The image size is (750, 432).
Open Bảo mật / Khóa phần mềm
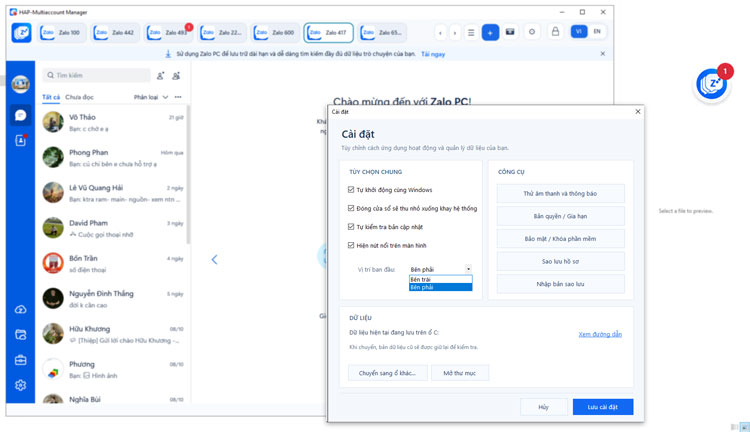click(x=560, y=239)
